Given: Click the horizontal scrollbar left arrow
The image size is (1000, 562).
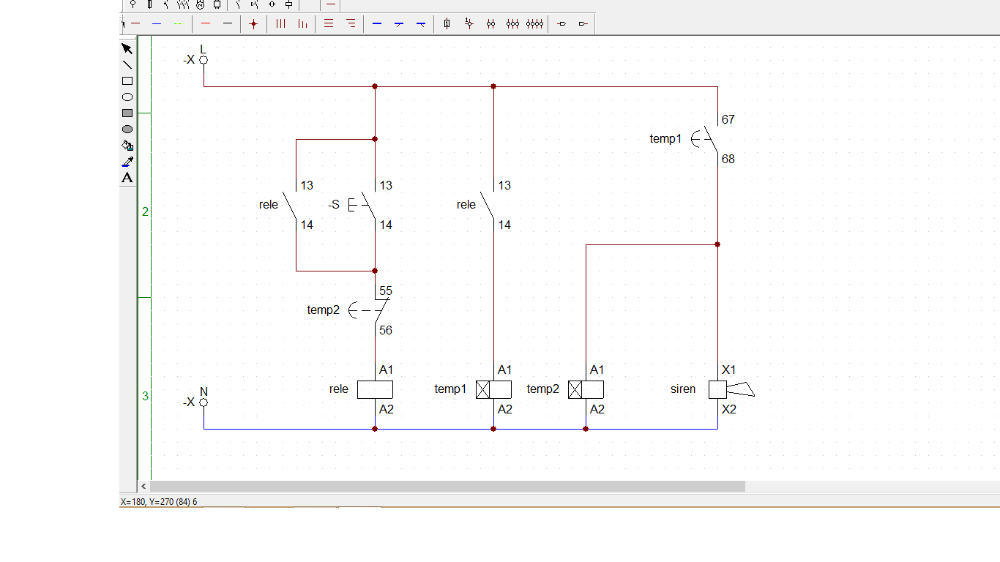Looking at the screenshot, I should click(x=144, y=487).
